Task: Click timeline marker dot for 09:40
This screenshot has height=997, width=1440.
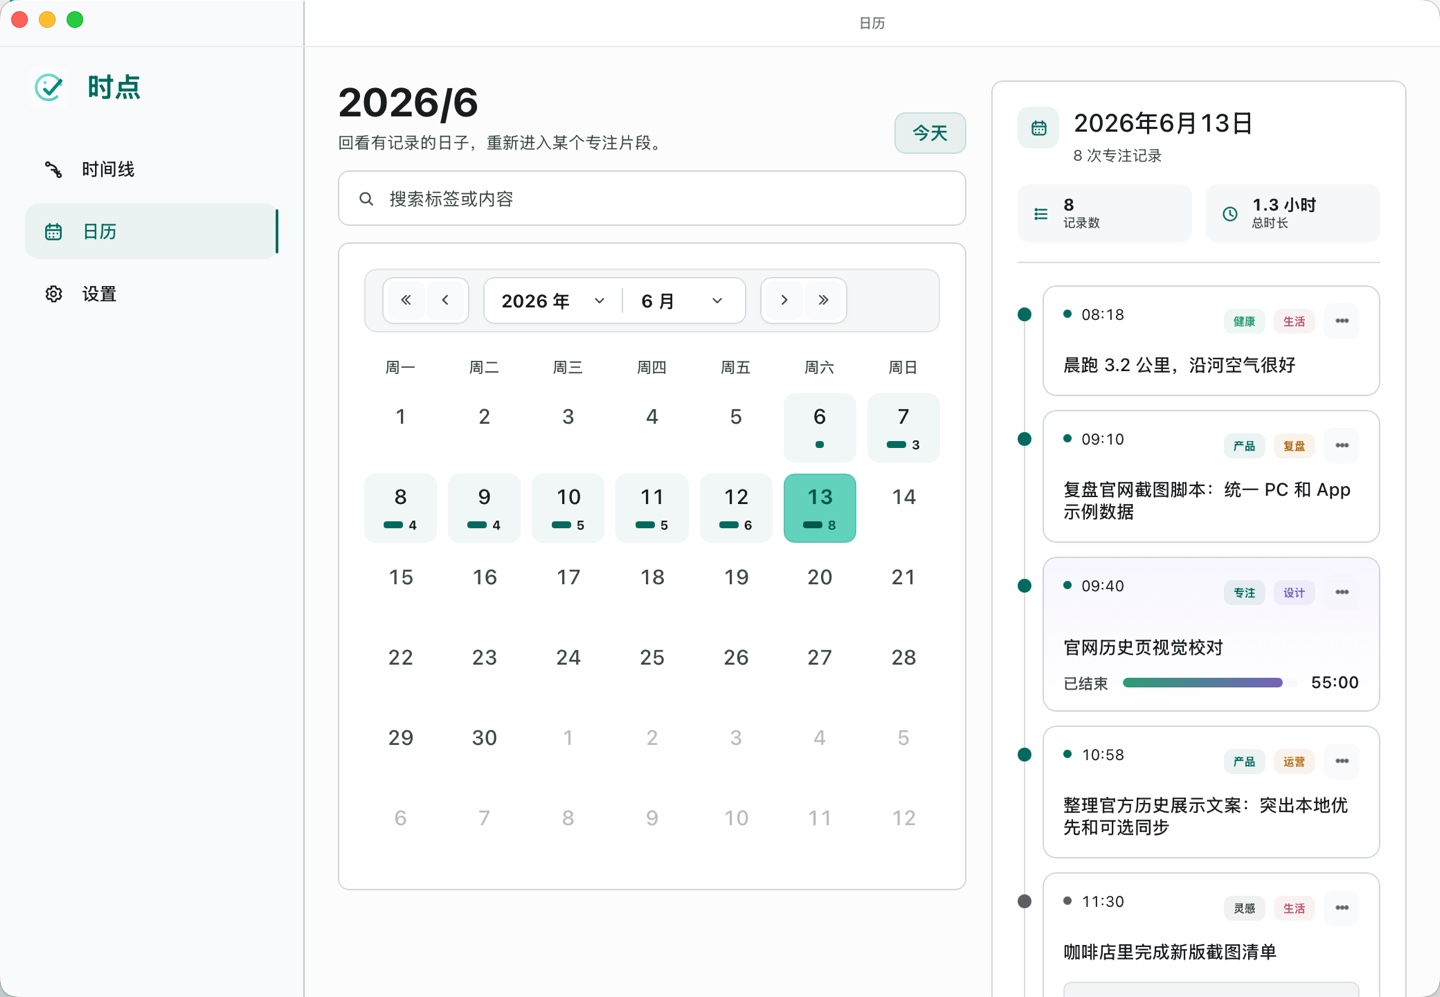Action: pos(1024,586)
